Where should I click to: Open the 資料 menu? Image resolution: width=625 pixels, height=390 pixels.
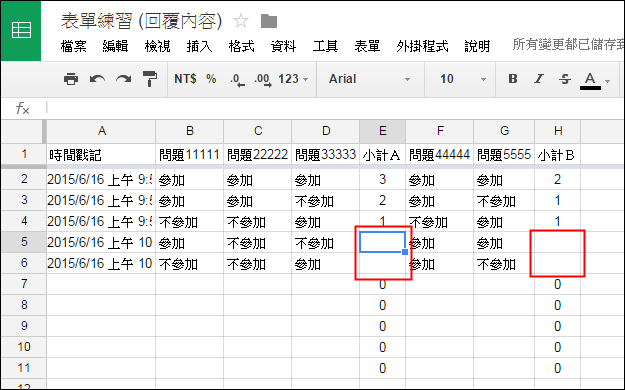click(283, 46)
